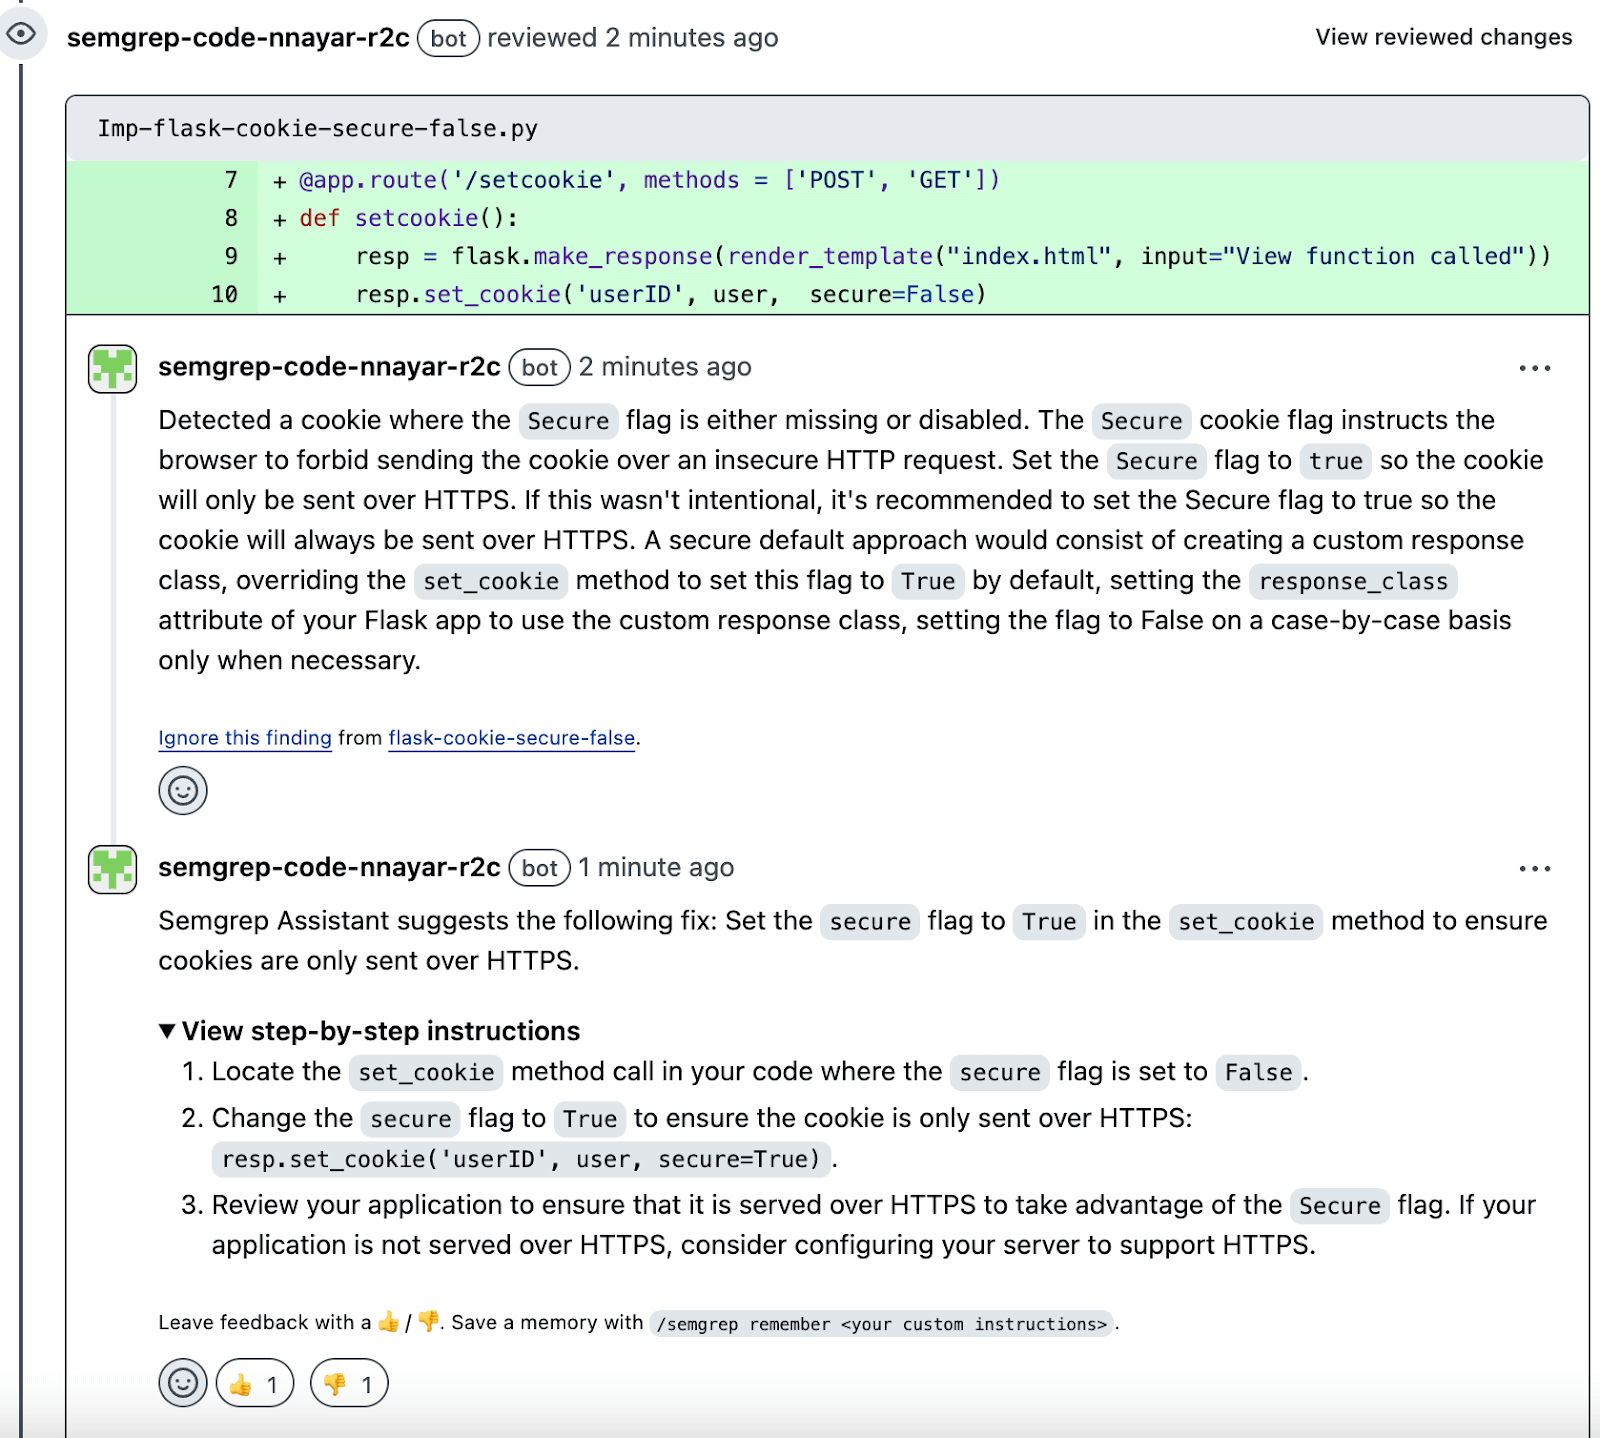Viewport: 1600px width, 1438px height.
Task: Open View reviewed changes link
Action: click(x=1443, y=37)
